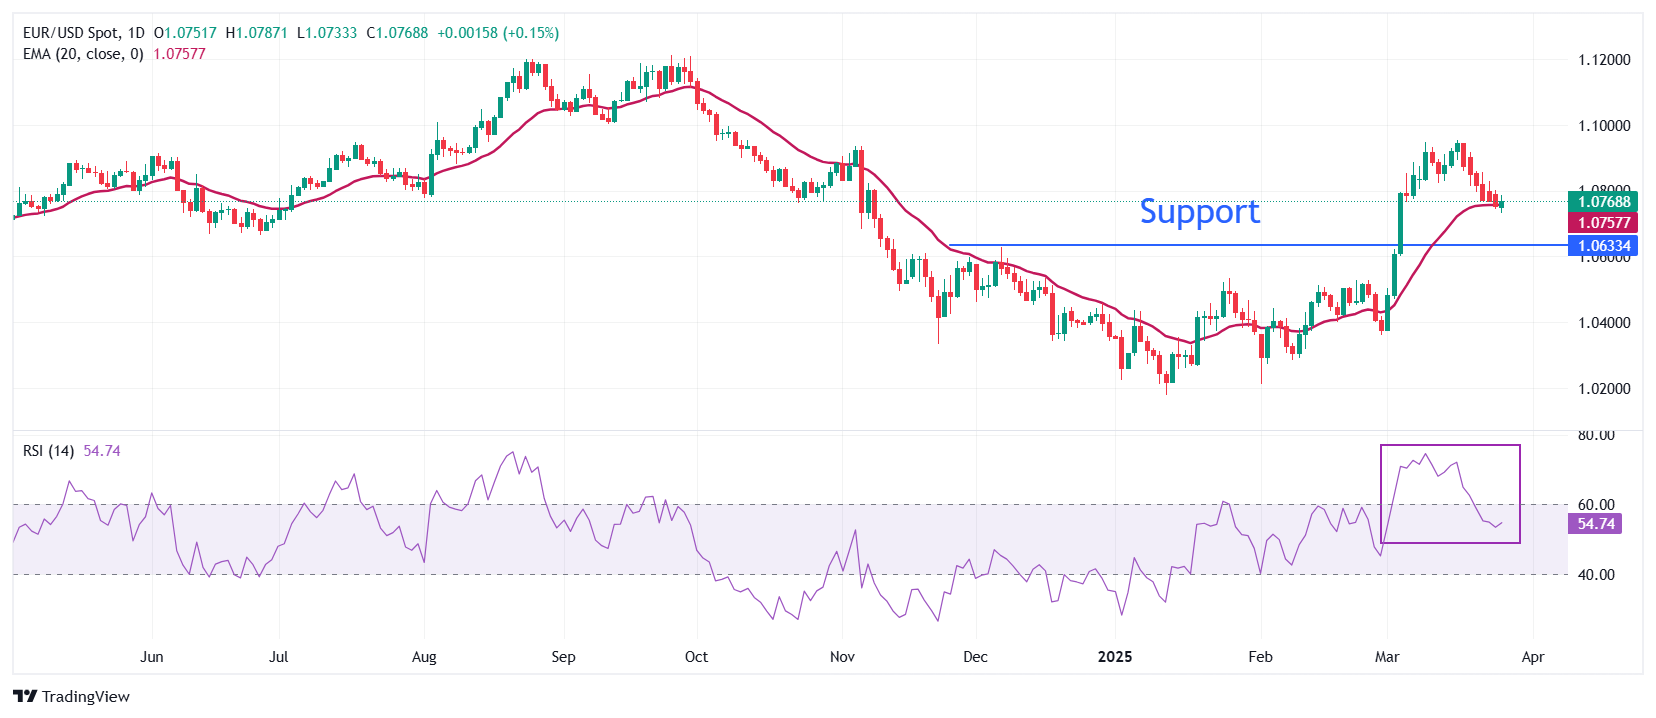Click the Jun label on time axis
Viewport: 1656px width, 718px height.
pyautogui.click(x=152, y=657)
